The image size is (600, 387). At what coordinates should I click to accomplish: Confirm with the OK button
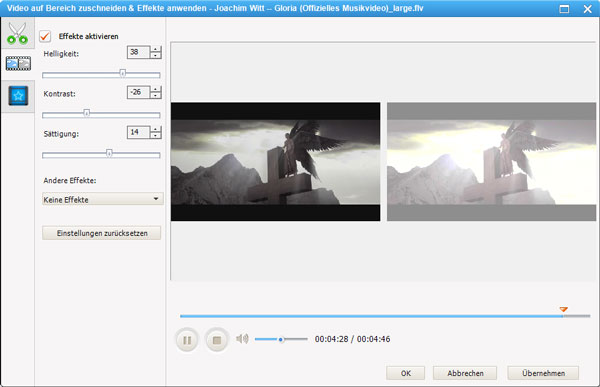(406, 373)
